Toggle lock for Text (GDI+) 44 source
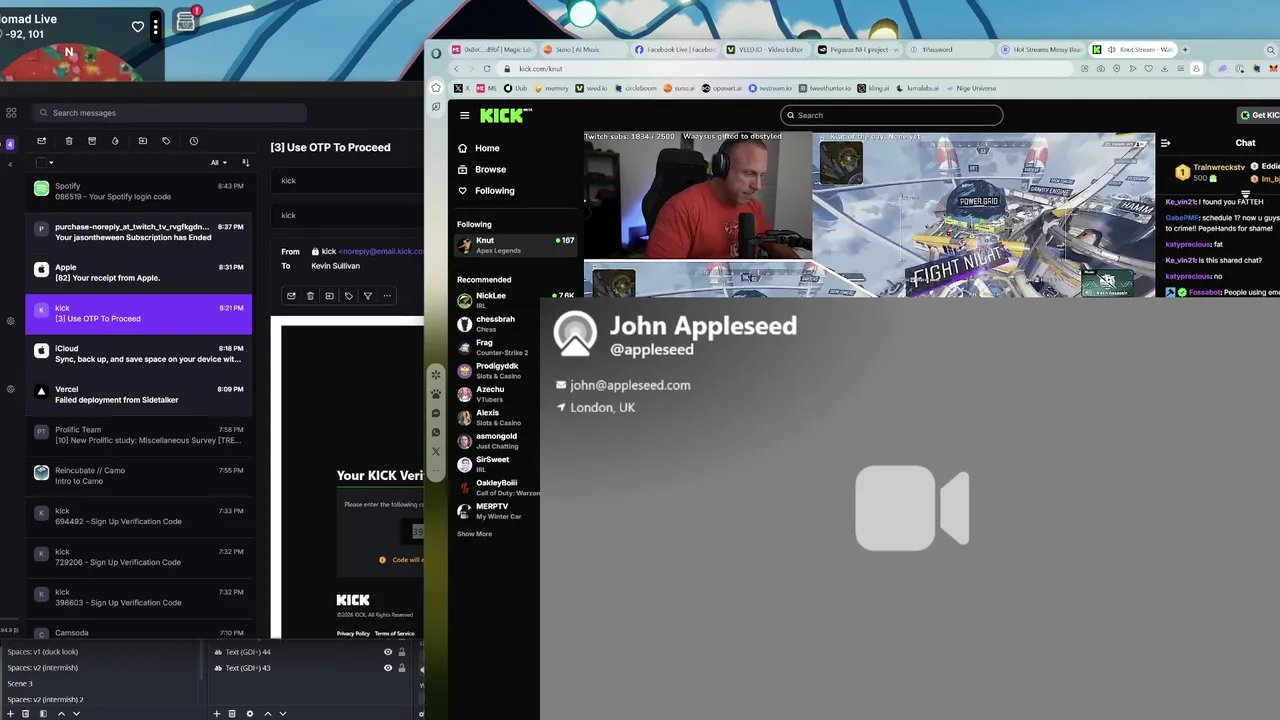Viewport: 1280px width, 720px height. (402, 652)
